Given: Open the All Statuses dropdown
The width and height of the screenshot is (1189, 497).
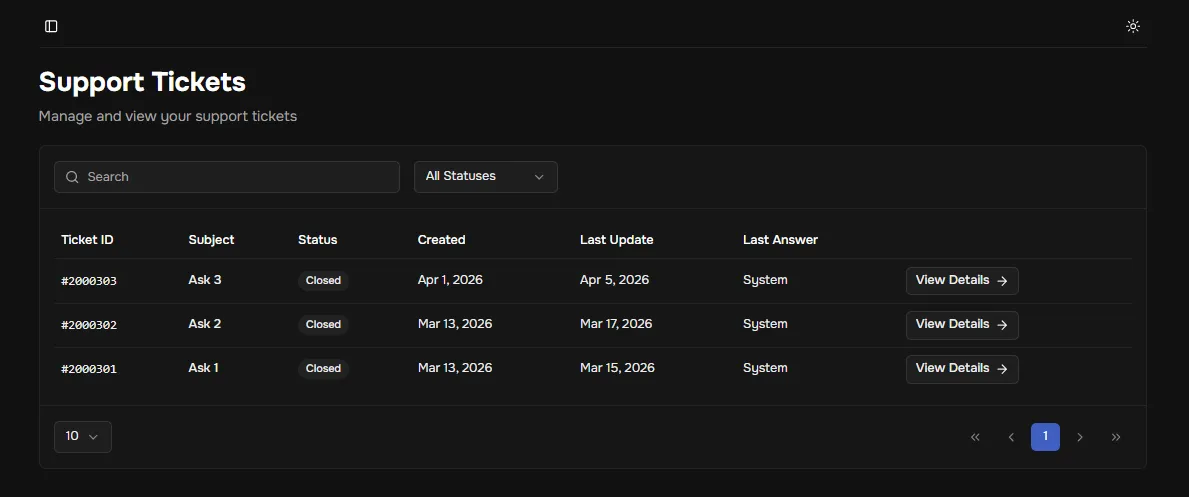Looking at the screenshot, I should (485, 177).
